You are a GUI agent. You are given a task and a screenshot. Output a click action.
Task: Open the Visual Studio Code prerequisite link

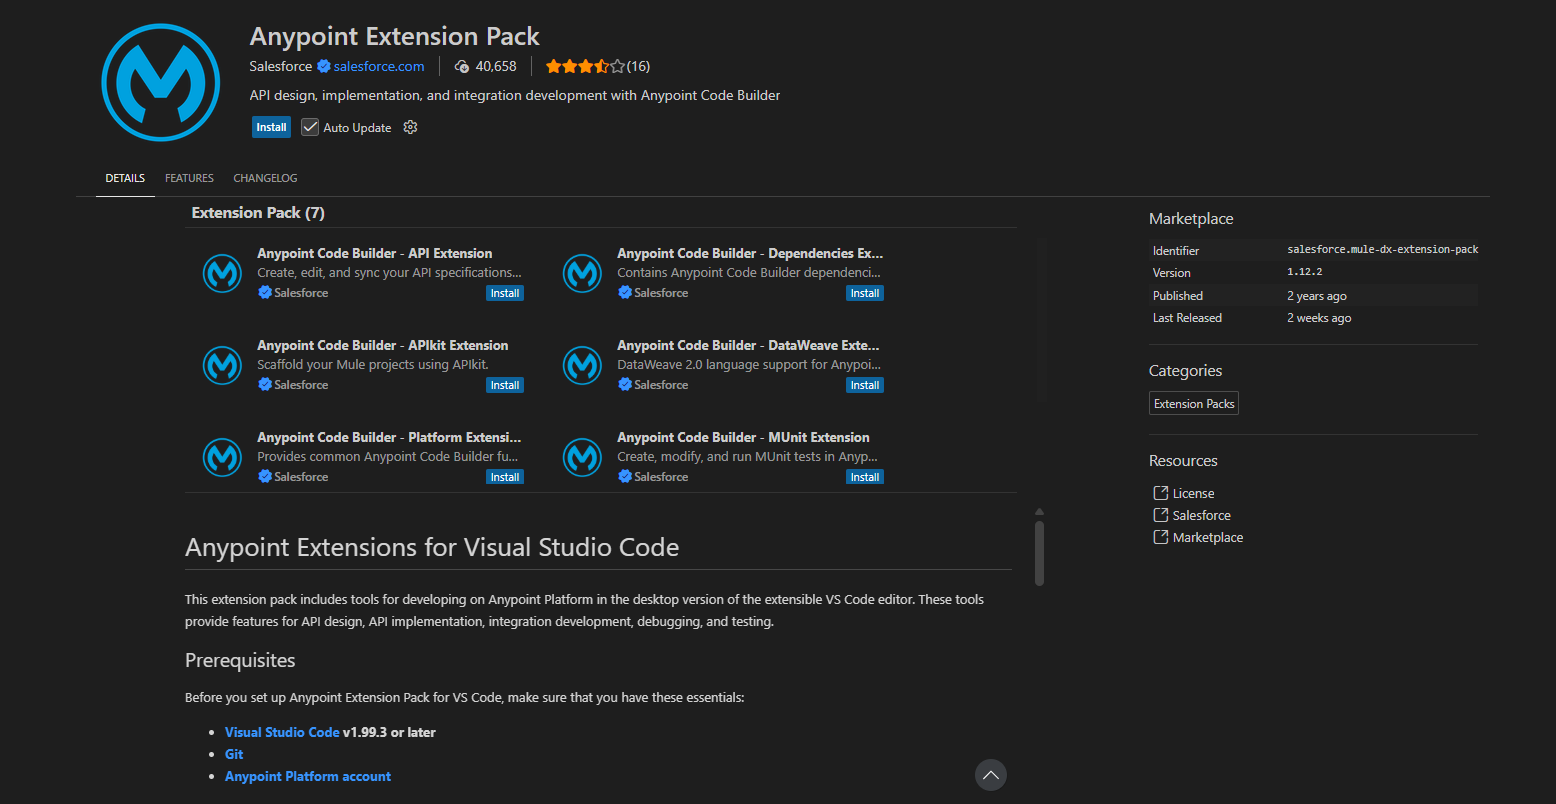(282, 732)
